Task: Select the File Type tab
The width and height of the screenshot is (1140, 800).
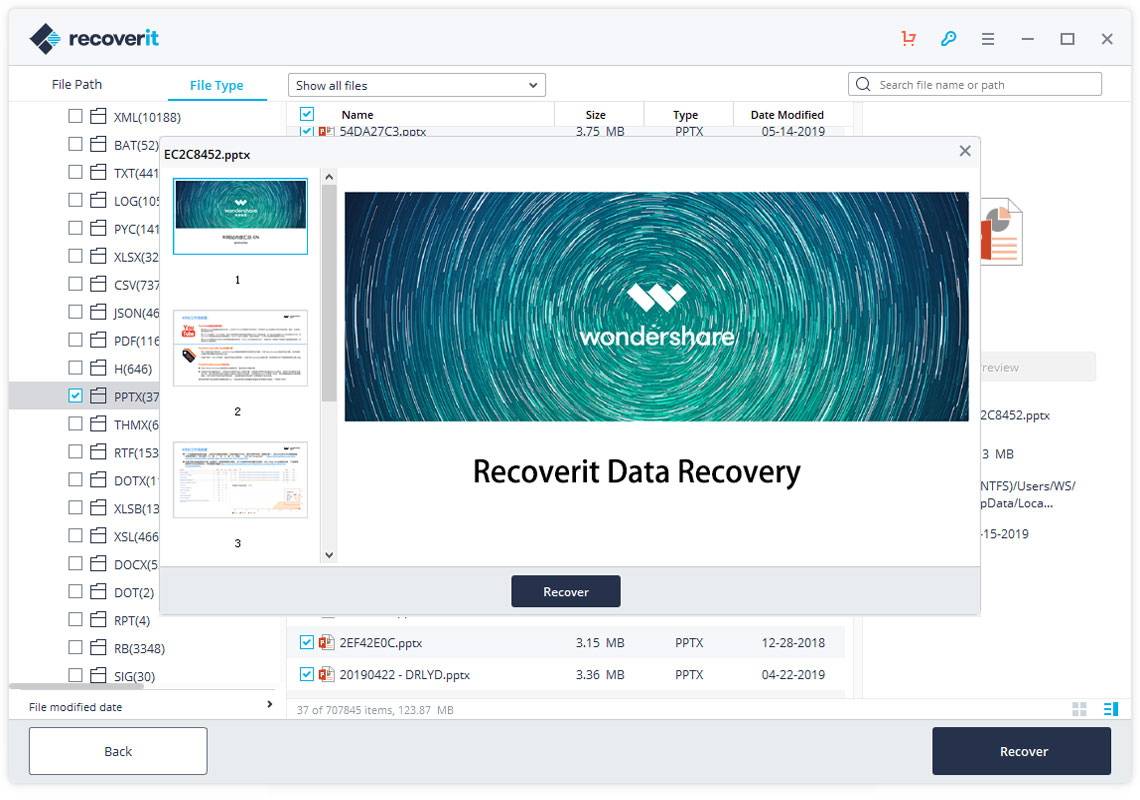Action: pyautogui.click(x=217, y=85)
